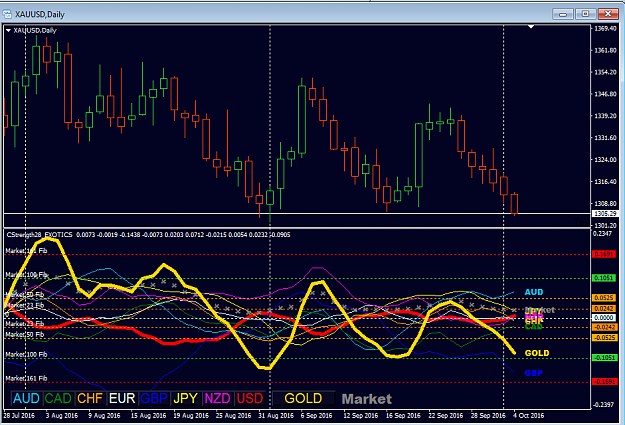Toggle the AUD button in the currency bar

(26, 398)
